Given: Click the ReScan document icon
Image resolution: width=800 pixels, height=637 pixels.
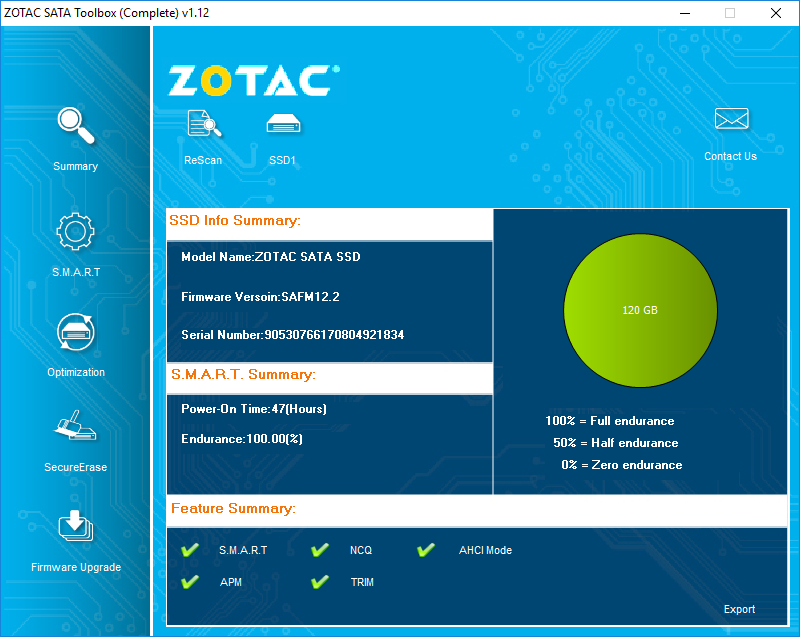Looking at the screenshot, I should point(204,124).
